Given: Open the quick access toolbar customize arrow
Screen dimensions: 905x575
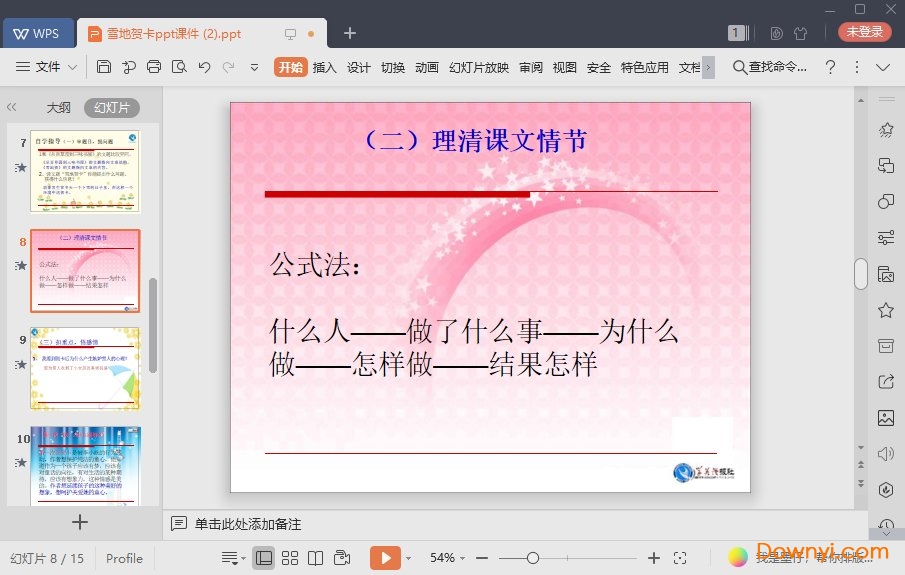Looking at the screenshot, I should [254, 68].
